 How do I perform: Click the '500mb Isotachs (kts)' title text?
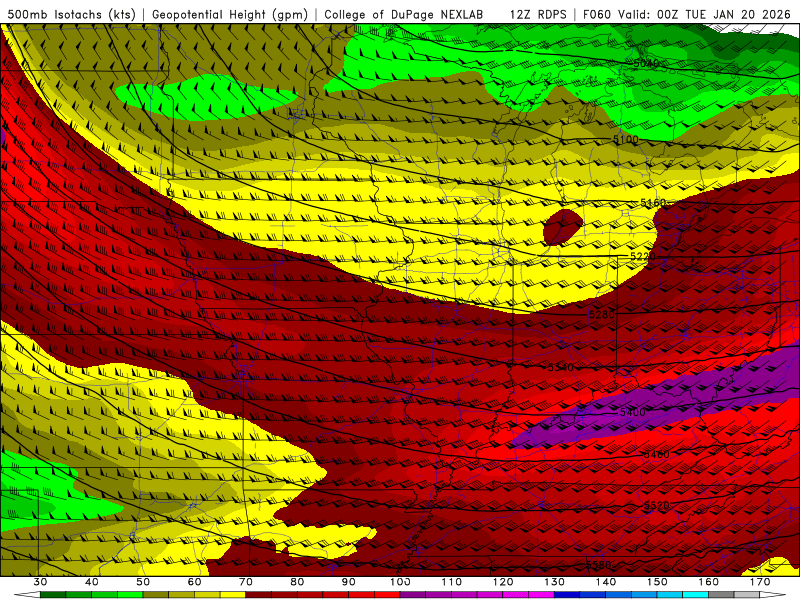point(71,15)
